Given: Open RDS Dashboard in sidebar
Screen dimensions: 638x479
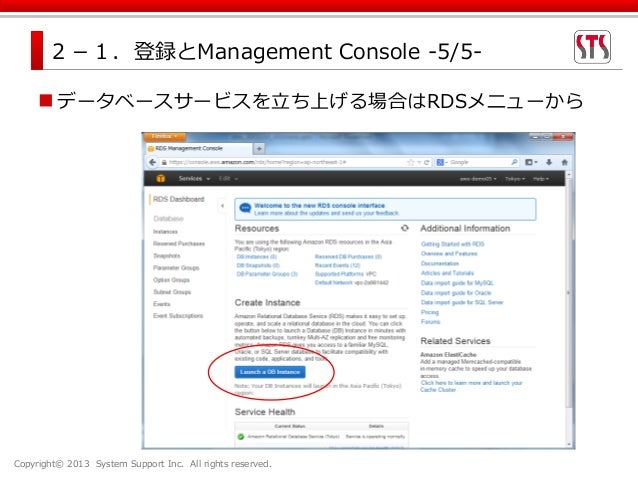Looking at the screenshot, I should [x=178, y=199].
